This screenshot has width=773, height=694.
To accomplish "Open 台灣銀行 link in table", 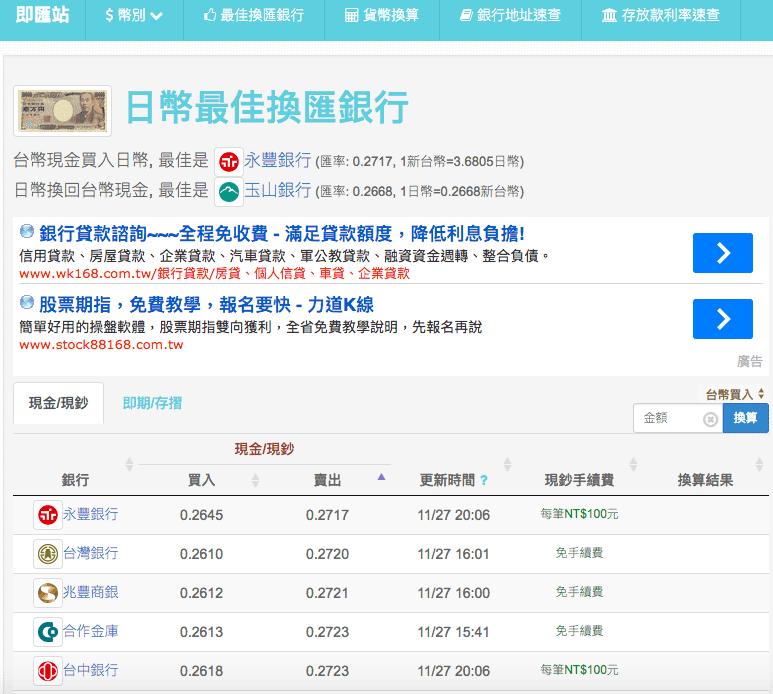I will 91,553.
